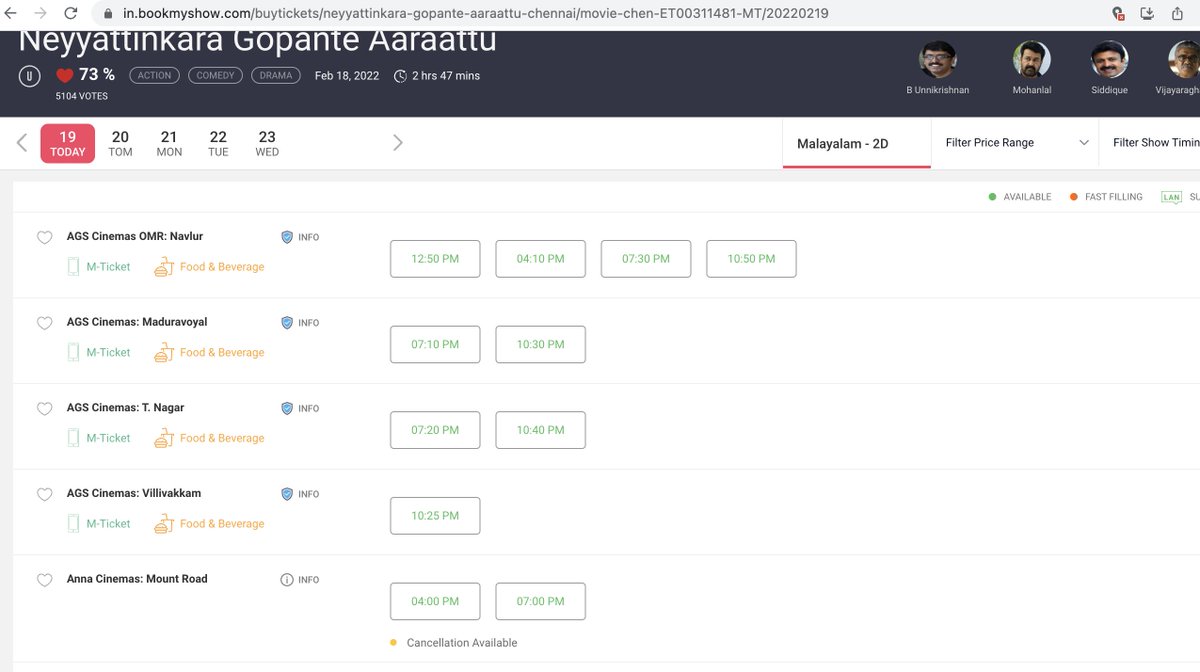The image size is (1200, 672).
Task: Select date 19 TODAY
Action: coord(68,143)
